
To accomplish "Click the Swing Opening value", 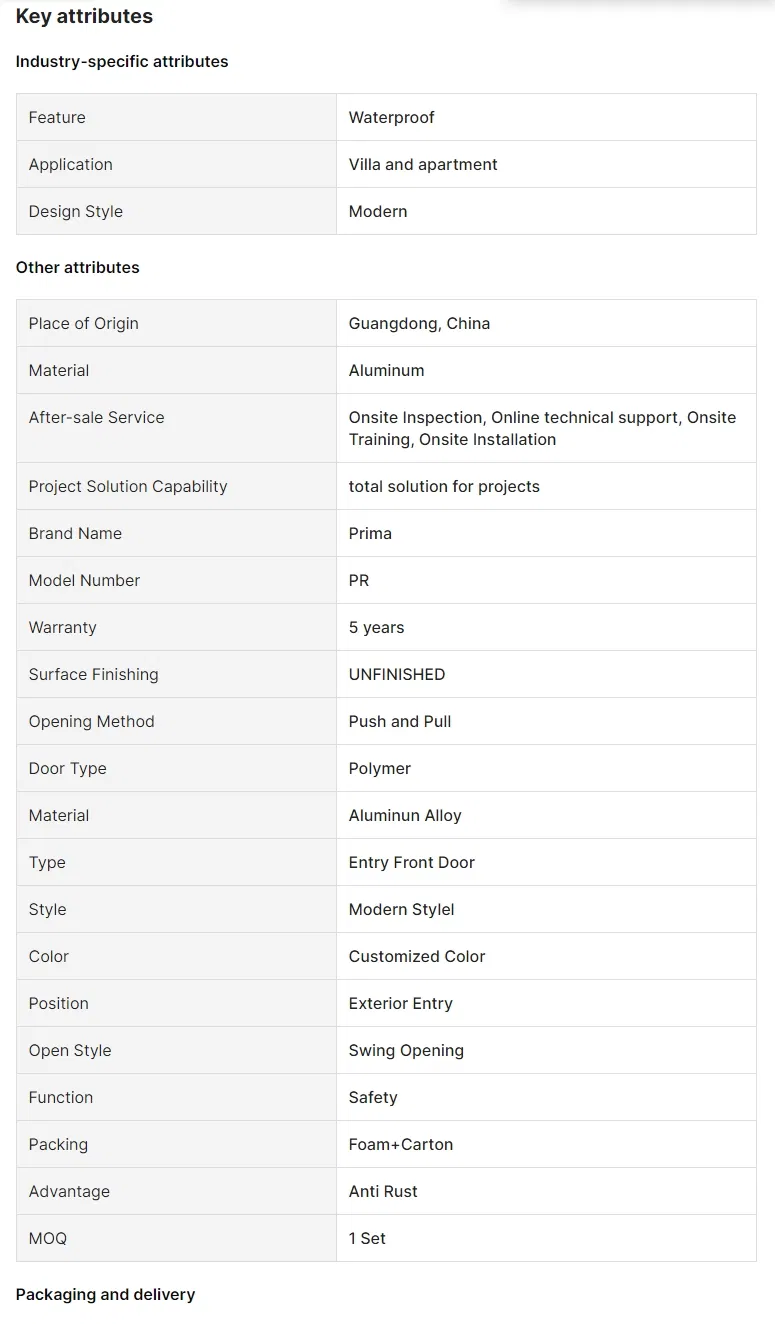I will [406, 1050].
